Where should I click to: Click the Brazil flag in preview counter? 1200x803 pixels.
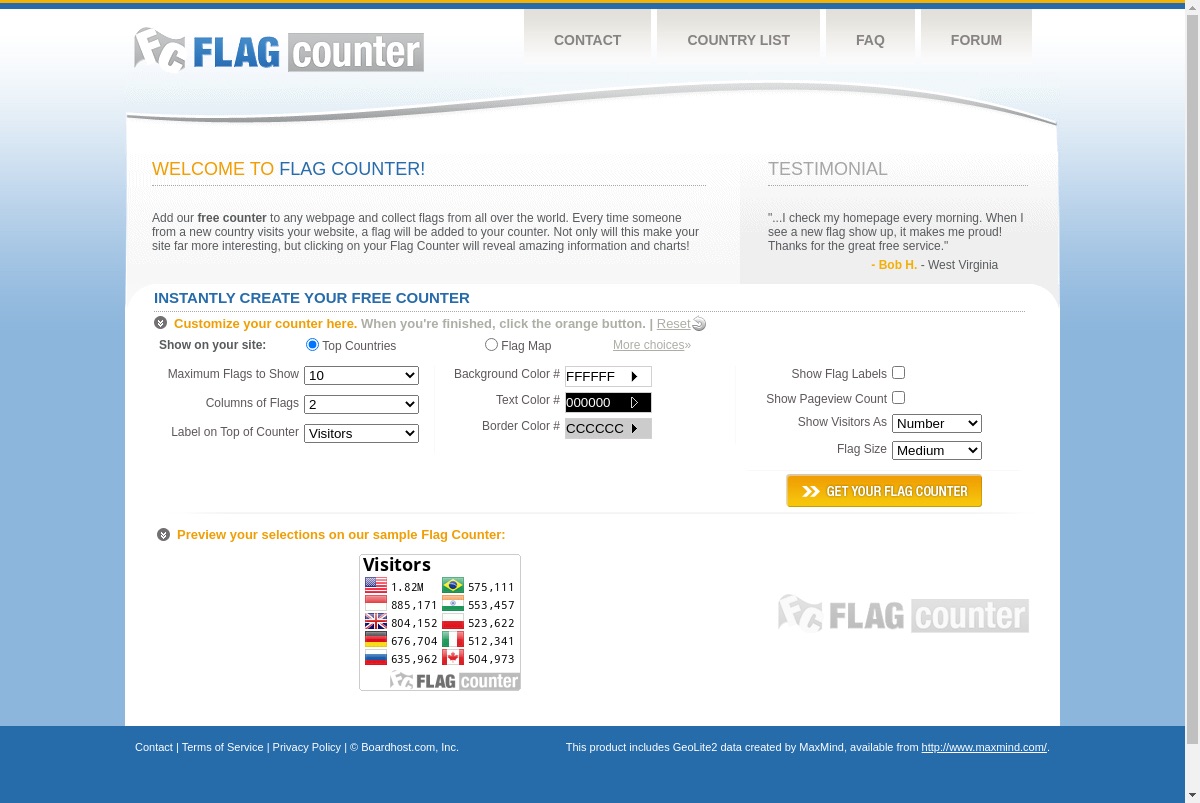pos(453,586)
